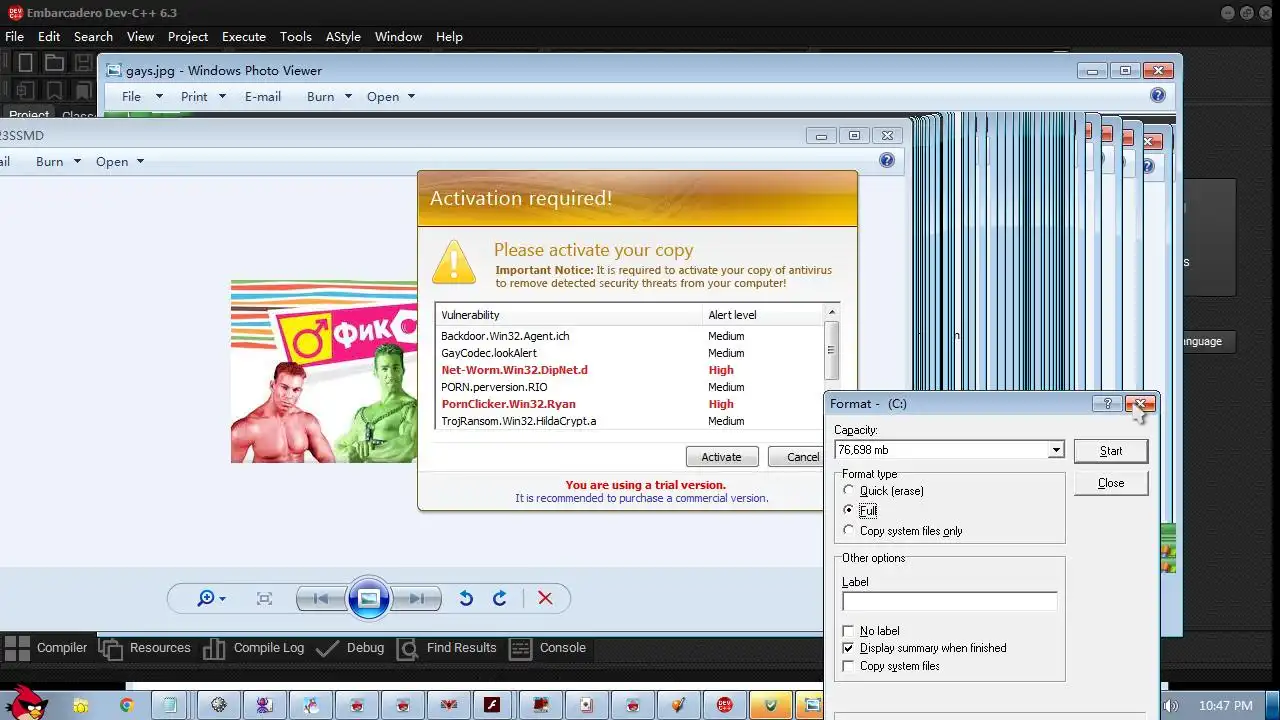The width and height of the screenshot is (1280, 720).
Task: Click the yellow smiley icon in the taskbar
Action: 80,706
